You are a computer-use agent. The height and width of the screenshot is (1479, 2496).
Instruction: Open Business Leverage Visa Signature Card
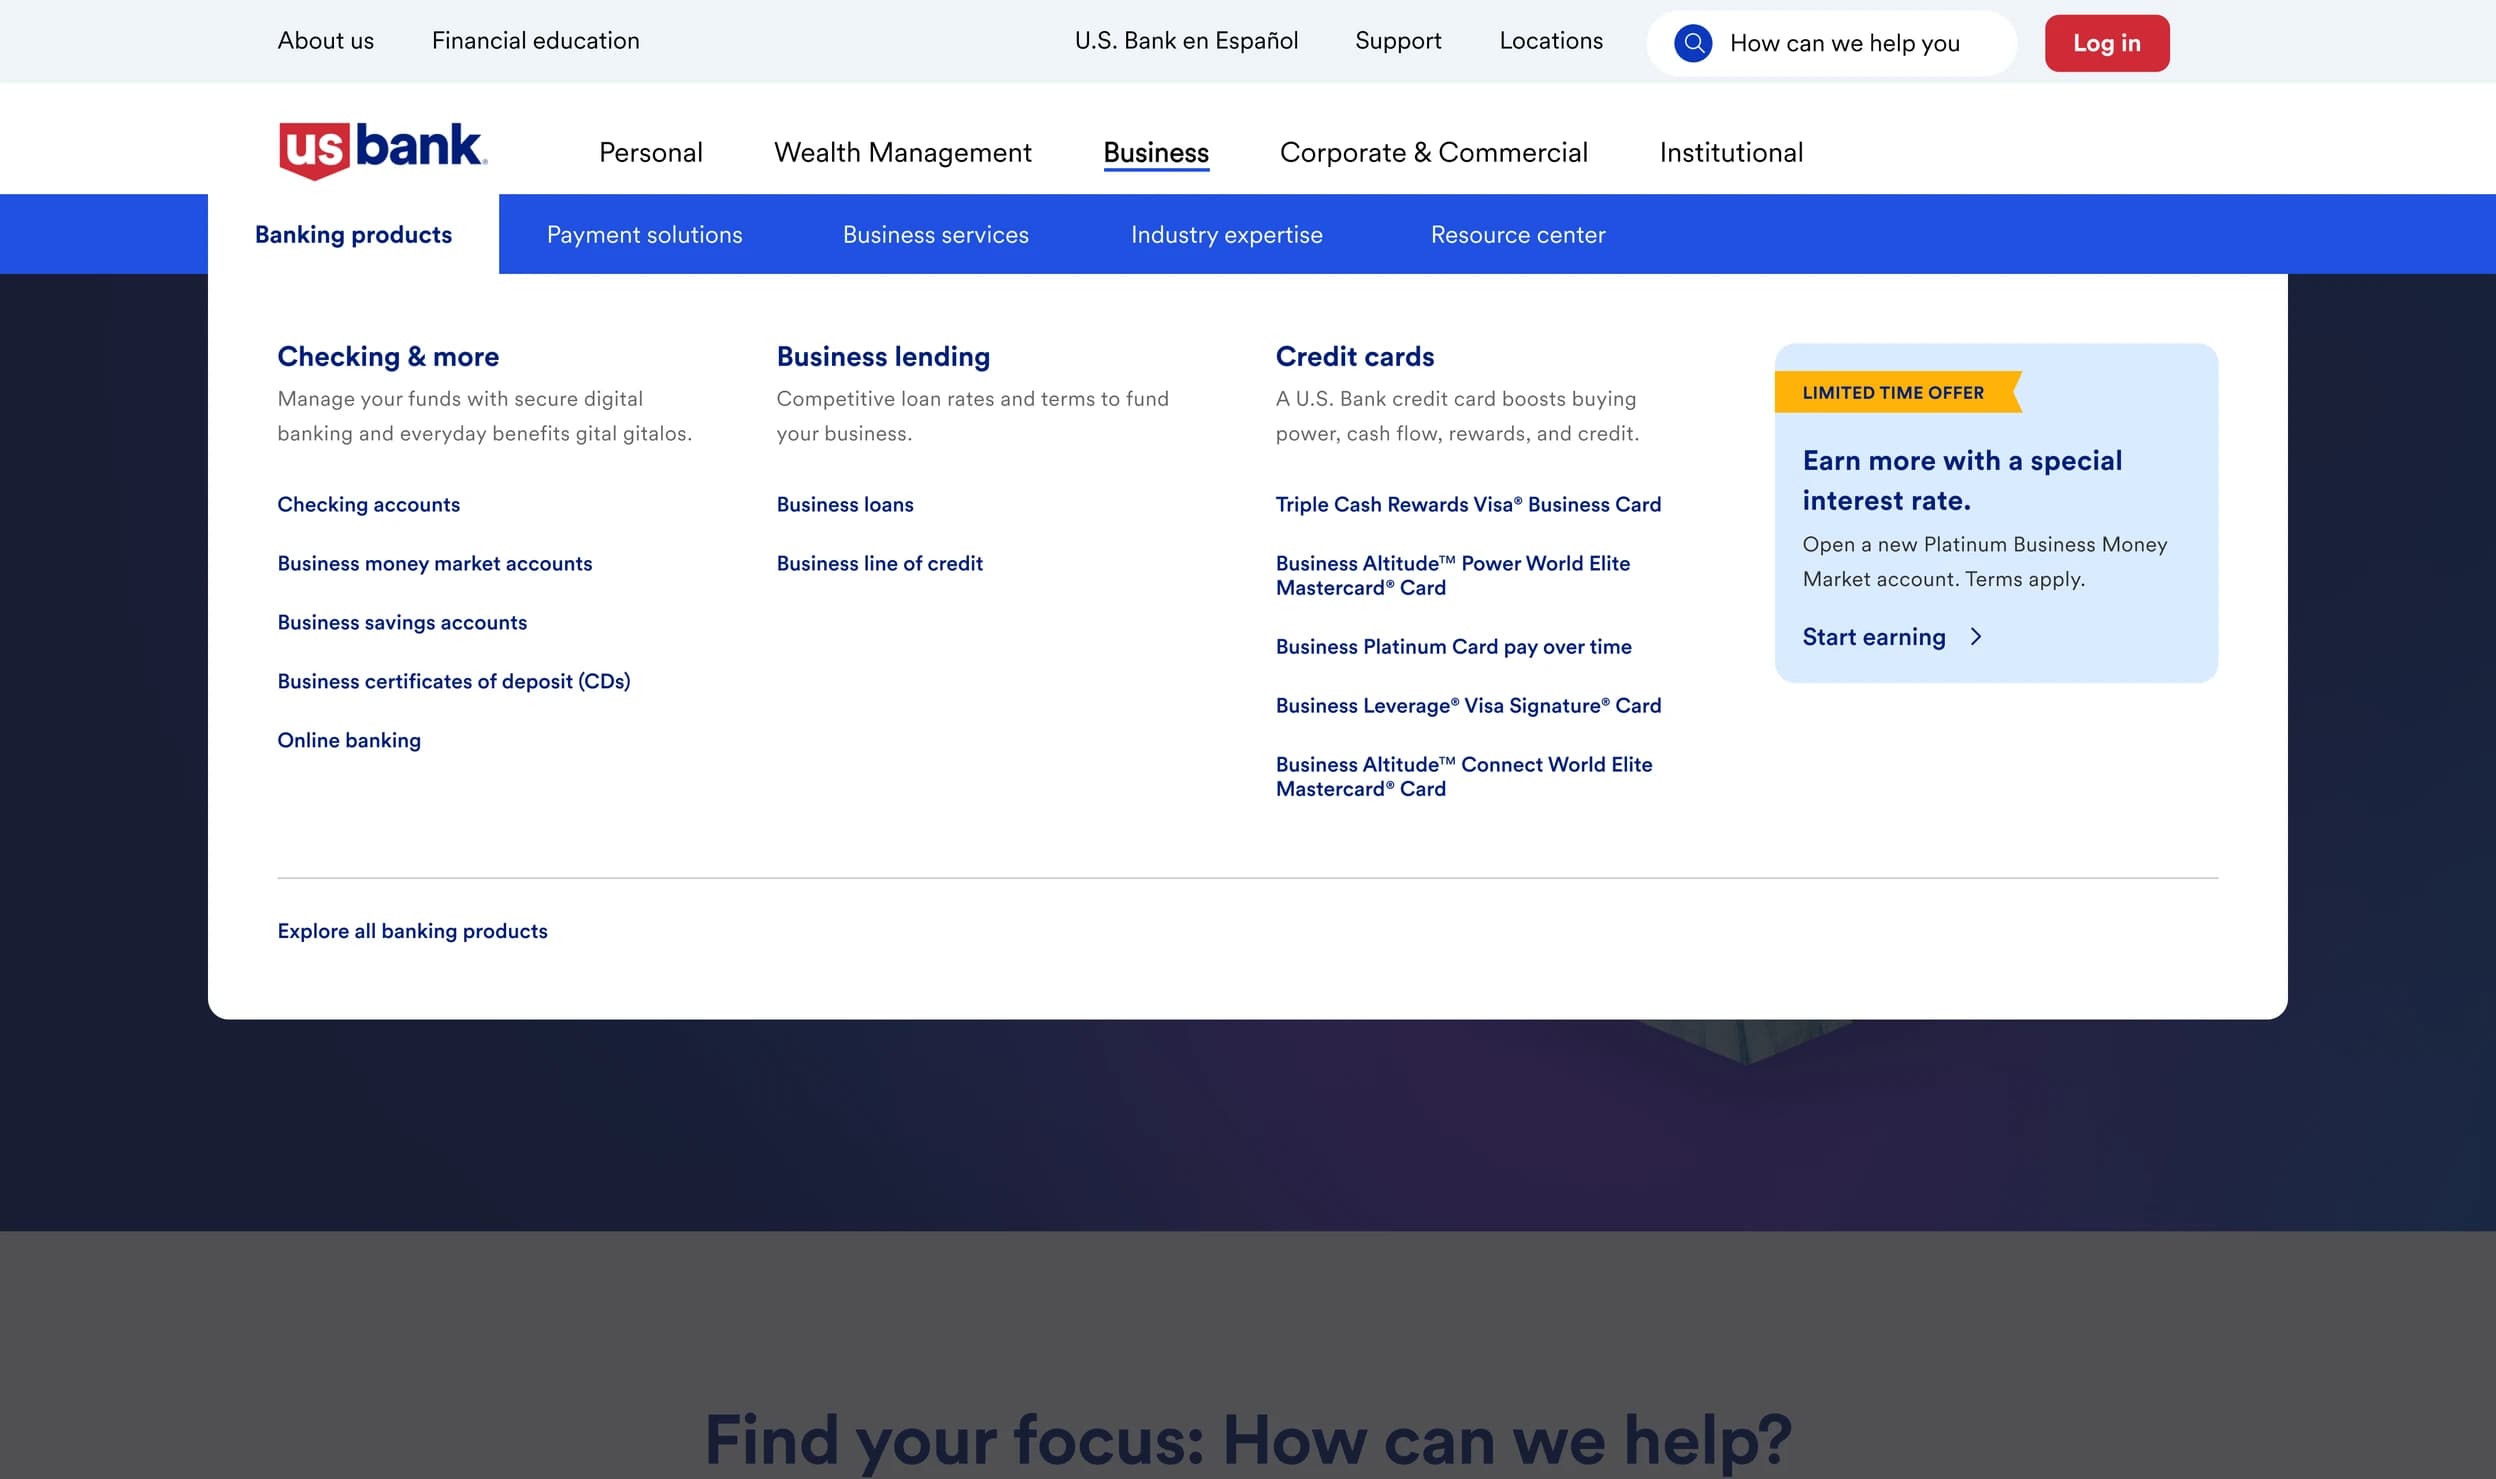pyautogui.click(x=1468, y=705)
